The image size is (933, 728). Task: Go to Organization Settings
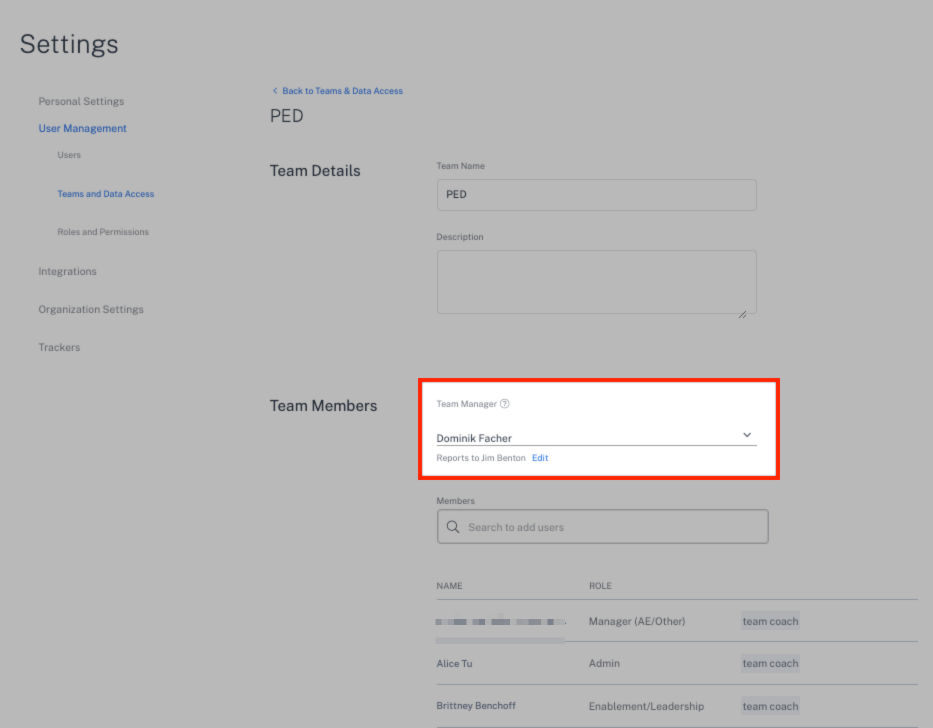pyautogui.click(x=91, y=309)
